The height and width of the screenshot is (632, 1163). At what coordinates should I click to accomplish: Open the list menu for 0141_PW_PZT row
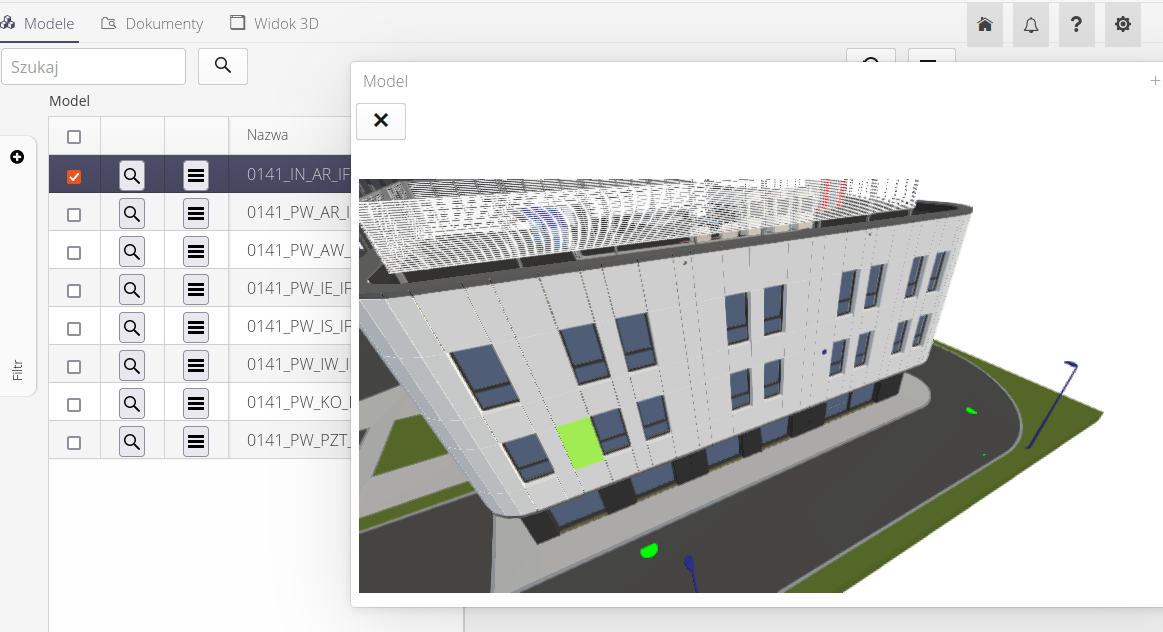[196, 441]
